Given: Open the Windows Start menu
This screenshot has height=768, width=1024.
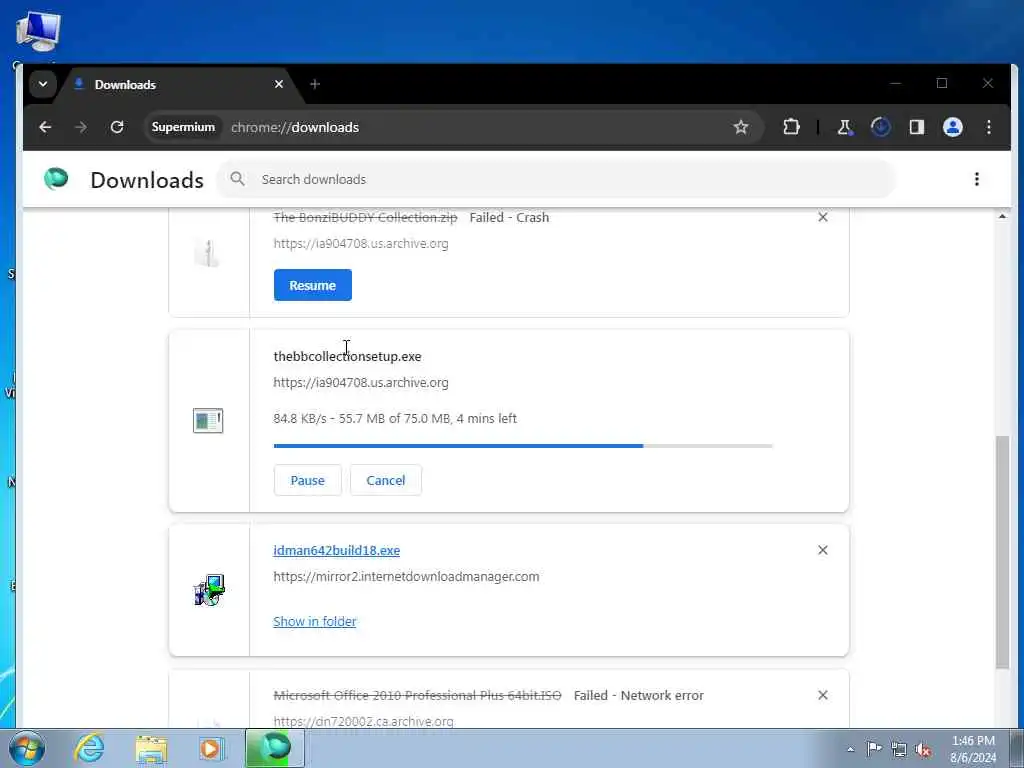Looking at the screenshot, I should click(x=27, y=748).
